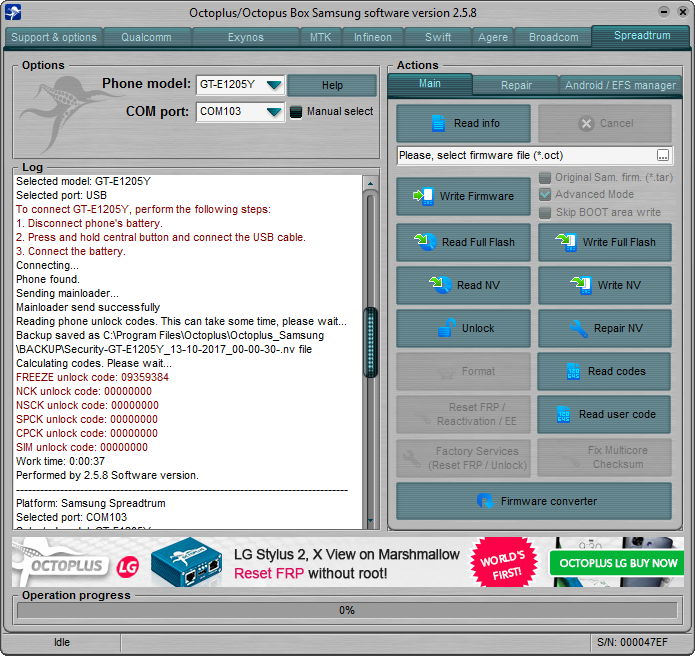Image resolution: width=695 pixels, height=656 pixels.
Task: Click the FREEZE unlock code log line
Action: tap(92, 377)
